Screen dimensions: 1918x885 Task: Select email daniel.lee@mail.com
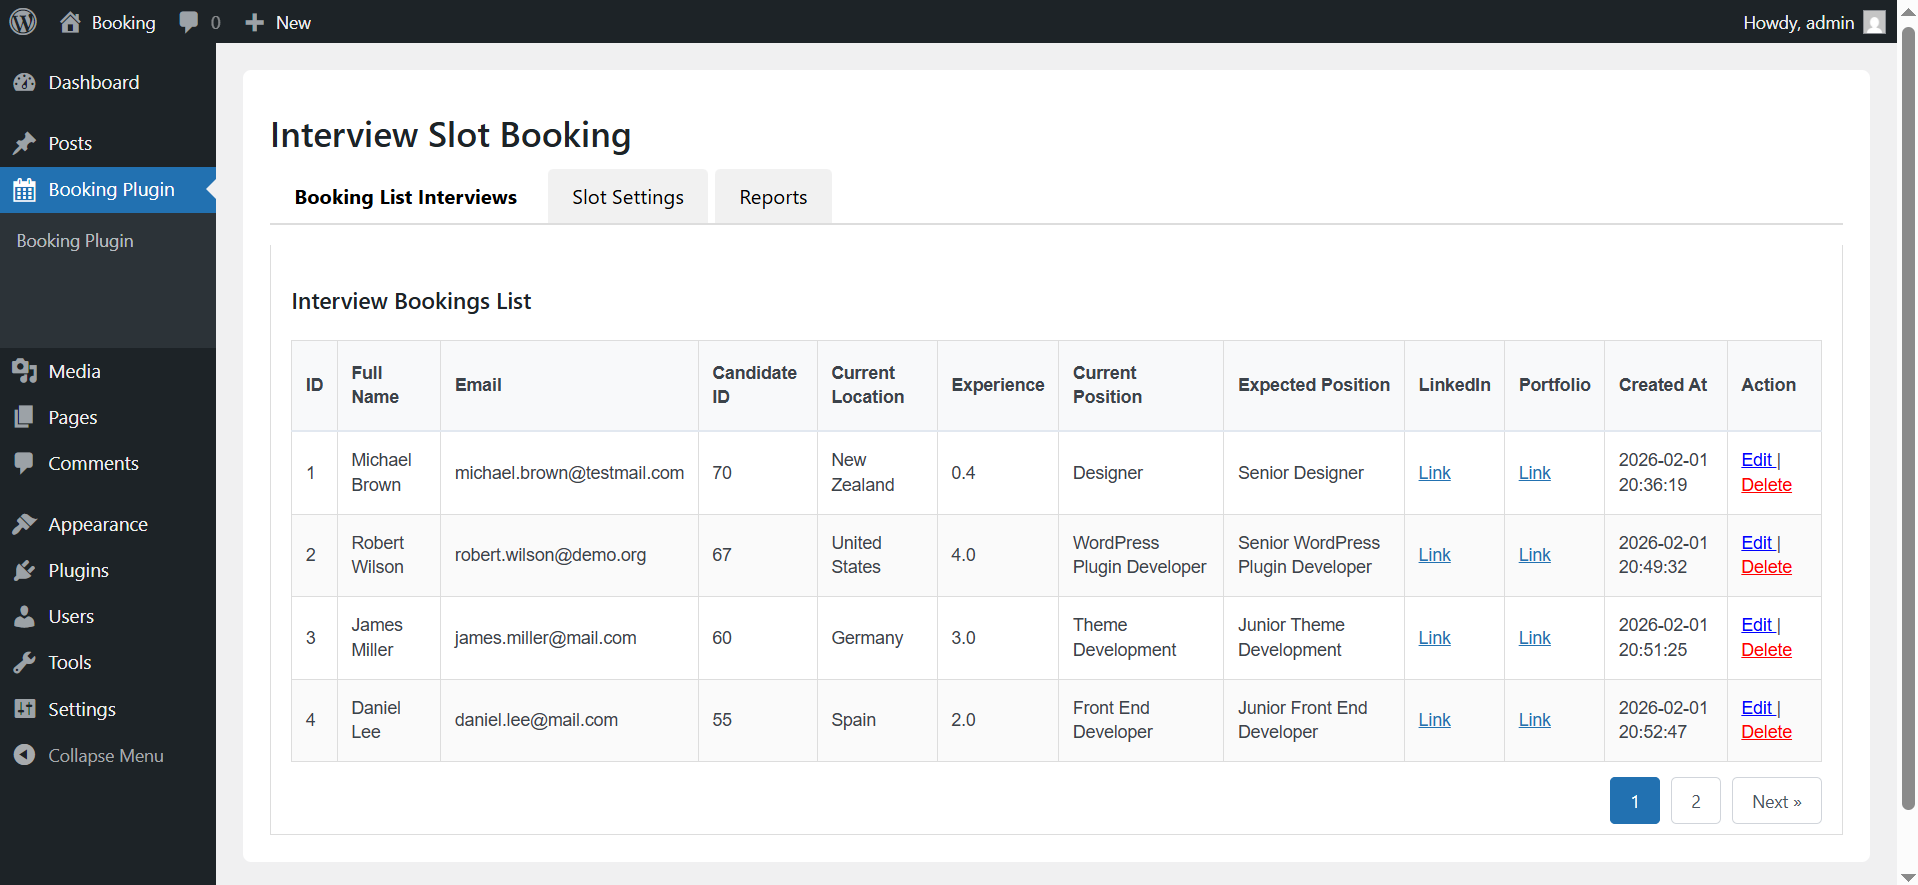click(x=536, y=720)
